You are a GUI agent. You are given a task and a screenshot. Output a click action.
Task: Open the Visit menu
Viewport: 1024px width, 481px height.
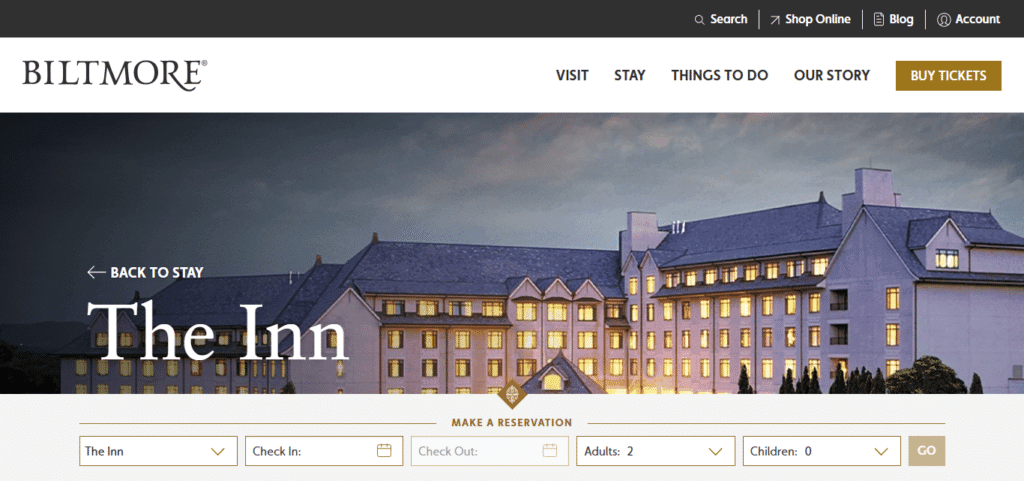click(x=572, y=75)
